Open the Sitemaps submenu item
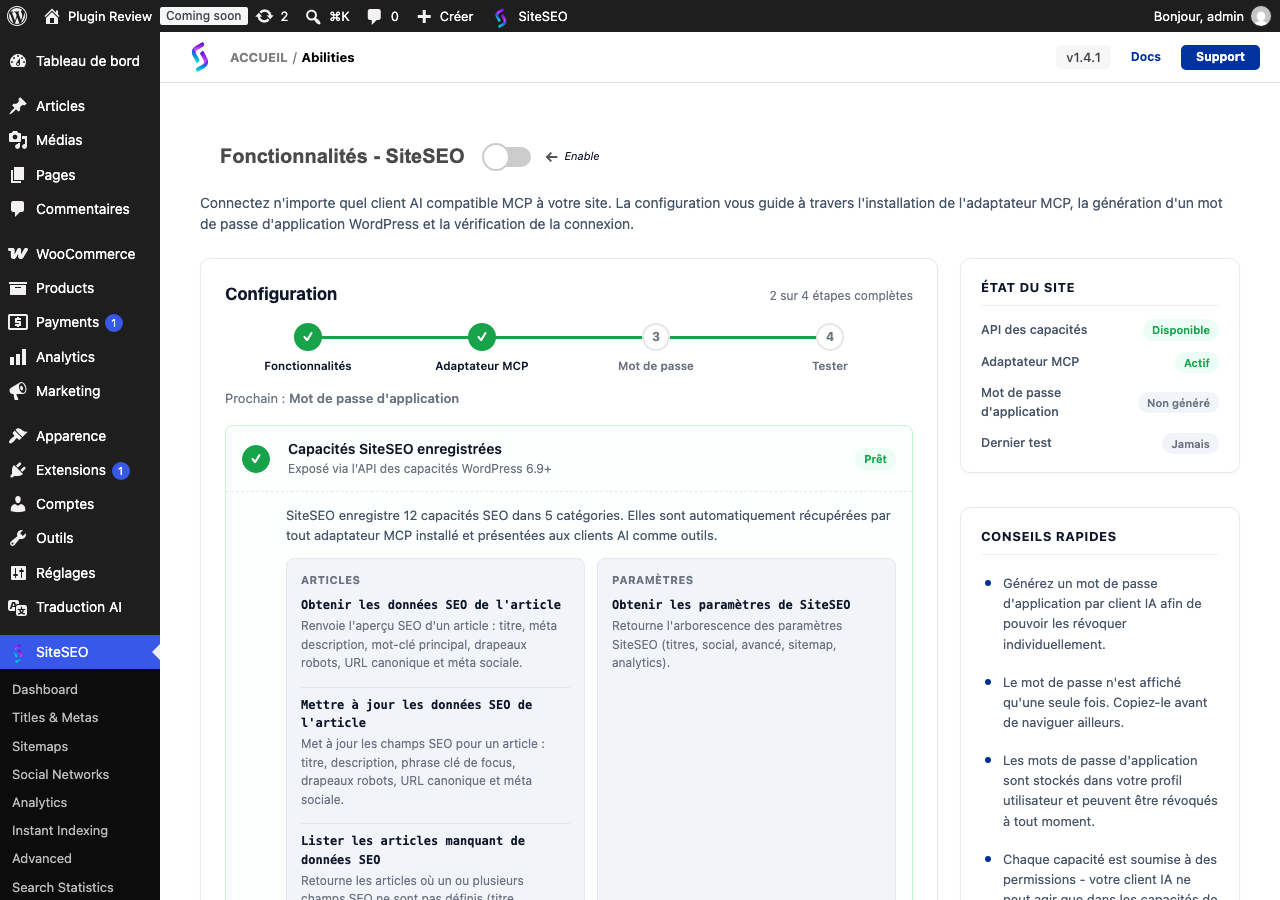This screenshot has width=1280, height=900. point(40,746)
